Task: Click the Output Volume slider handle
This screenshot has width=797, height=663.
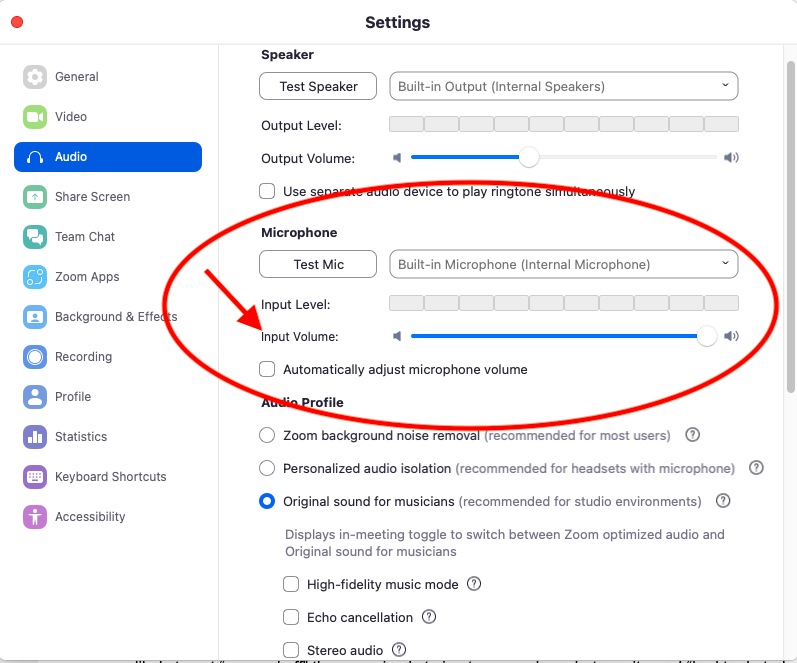Action: pos(529,157)
